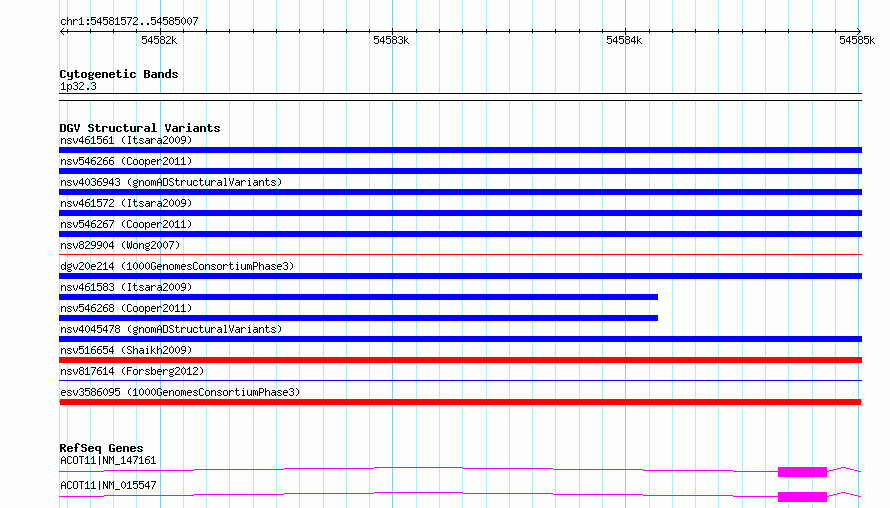Select the blue bar under nsv4045478
The image size is (890, 508).
[460, 339]
